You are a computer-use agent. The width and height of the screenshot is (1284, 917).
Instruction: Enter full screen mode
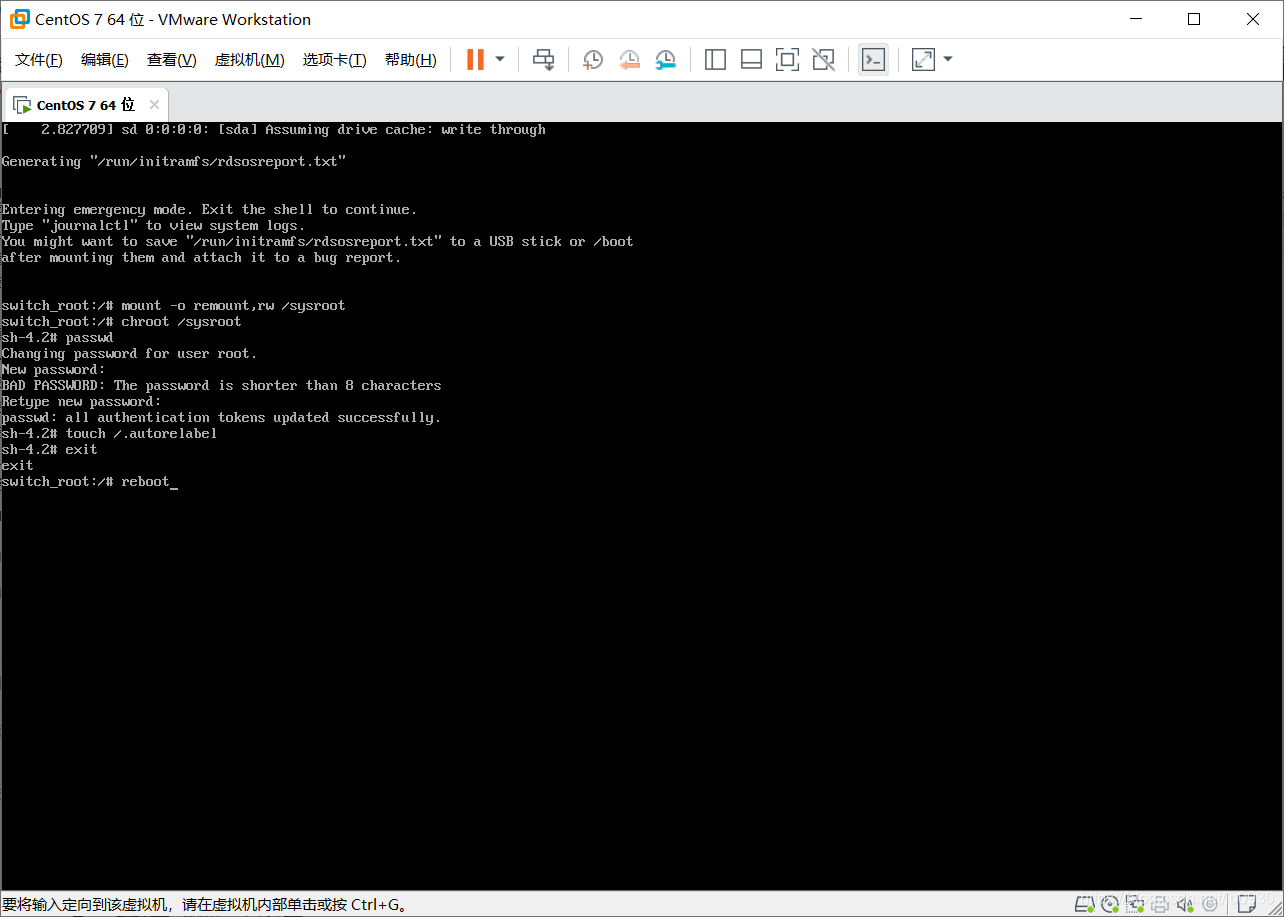click(787, 60)
